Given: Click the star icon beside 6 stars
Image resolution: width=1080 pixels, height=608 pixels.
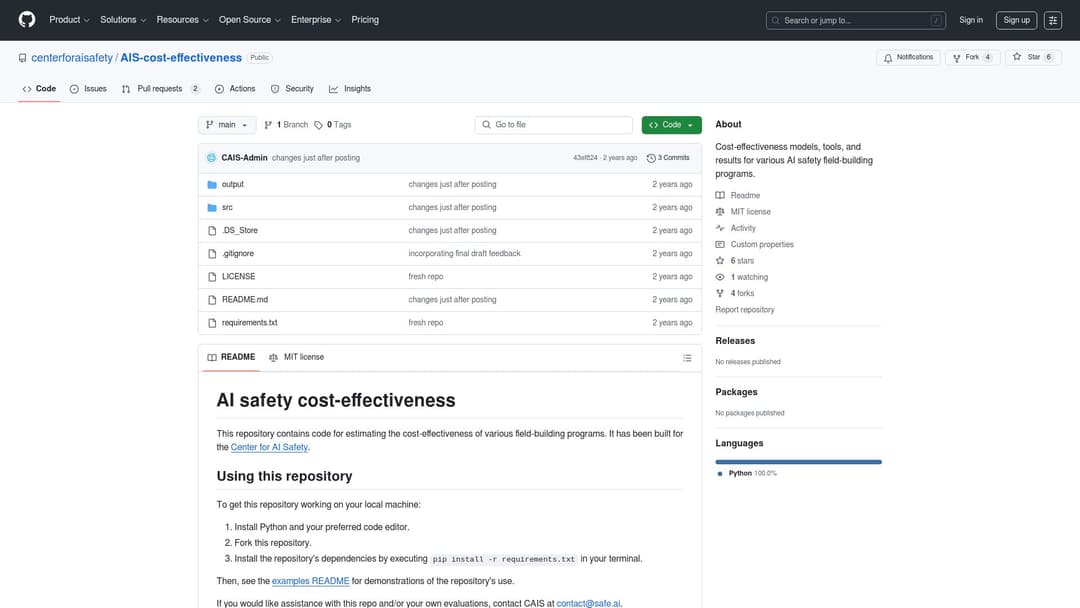Looking at the screenshot, I should [x=720, y=261].
